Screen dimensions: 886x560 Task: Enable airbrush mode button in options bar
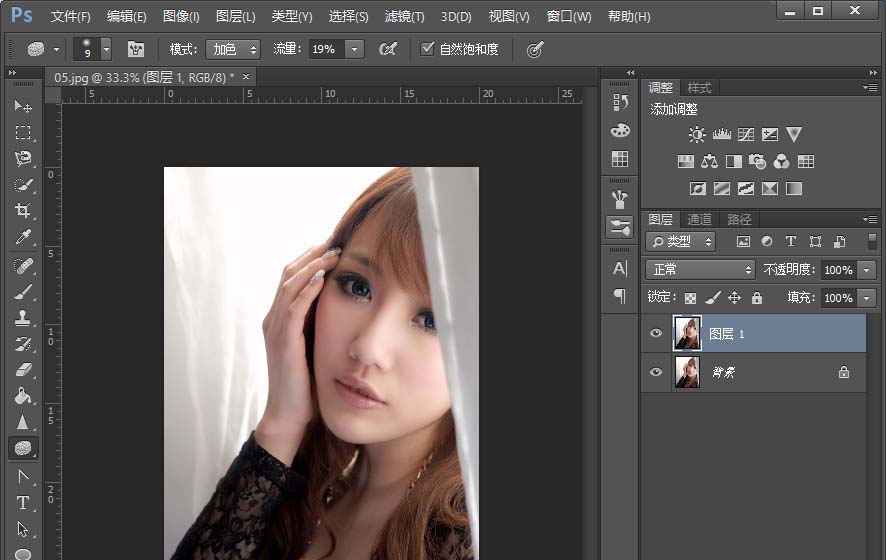[x=388, y=49]
